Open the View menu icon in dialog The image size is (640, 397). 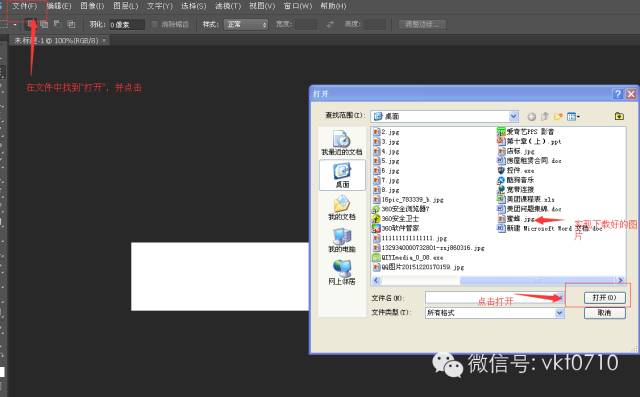tap(573, 117)
